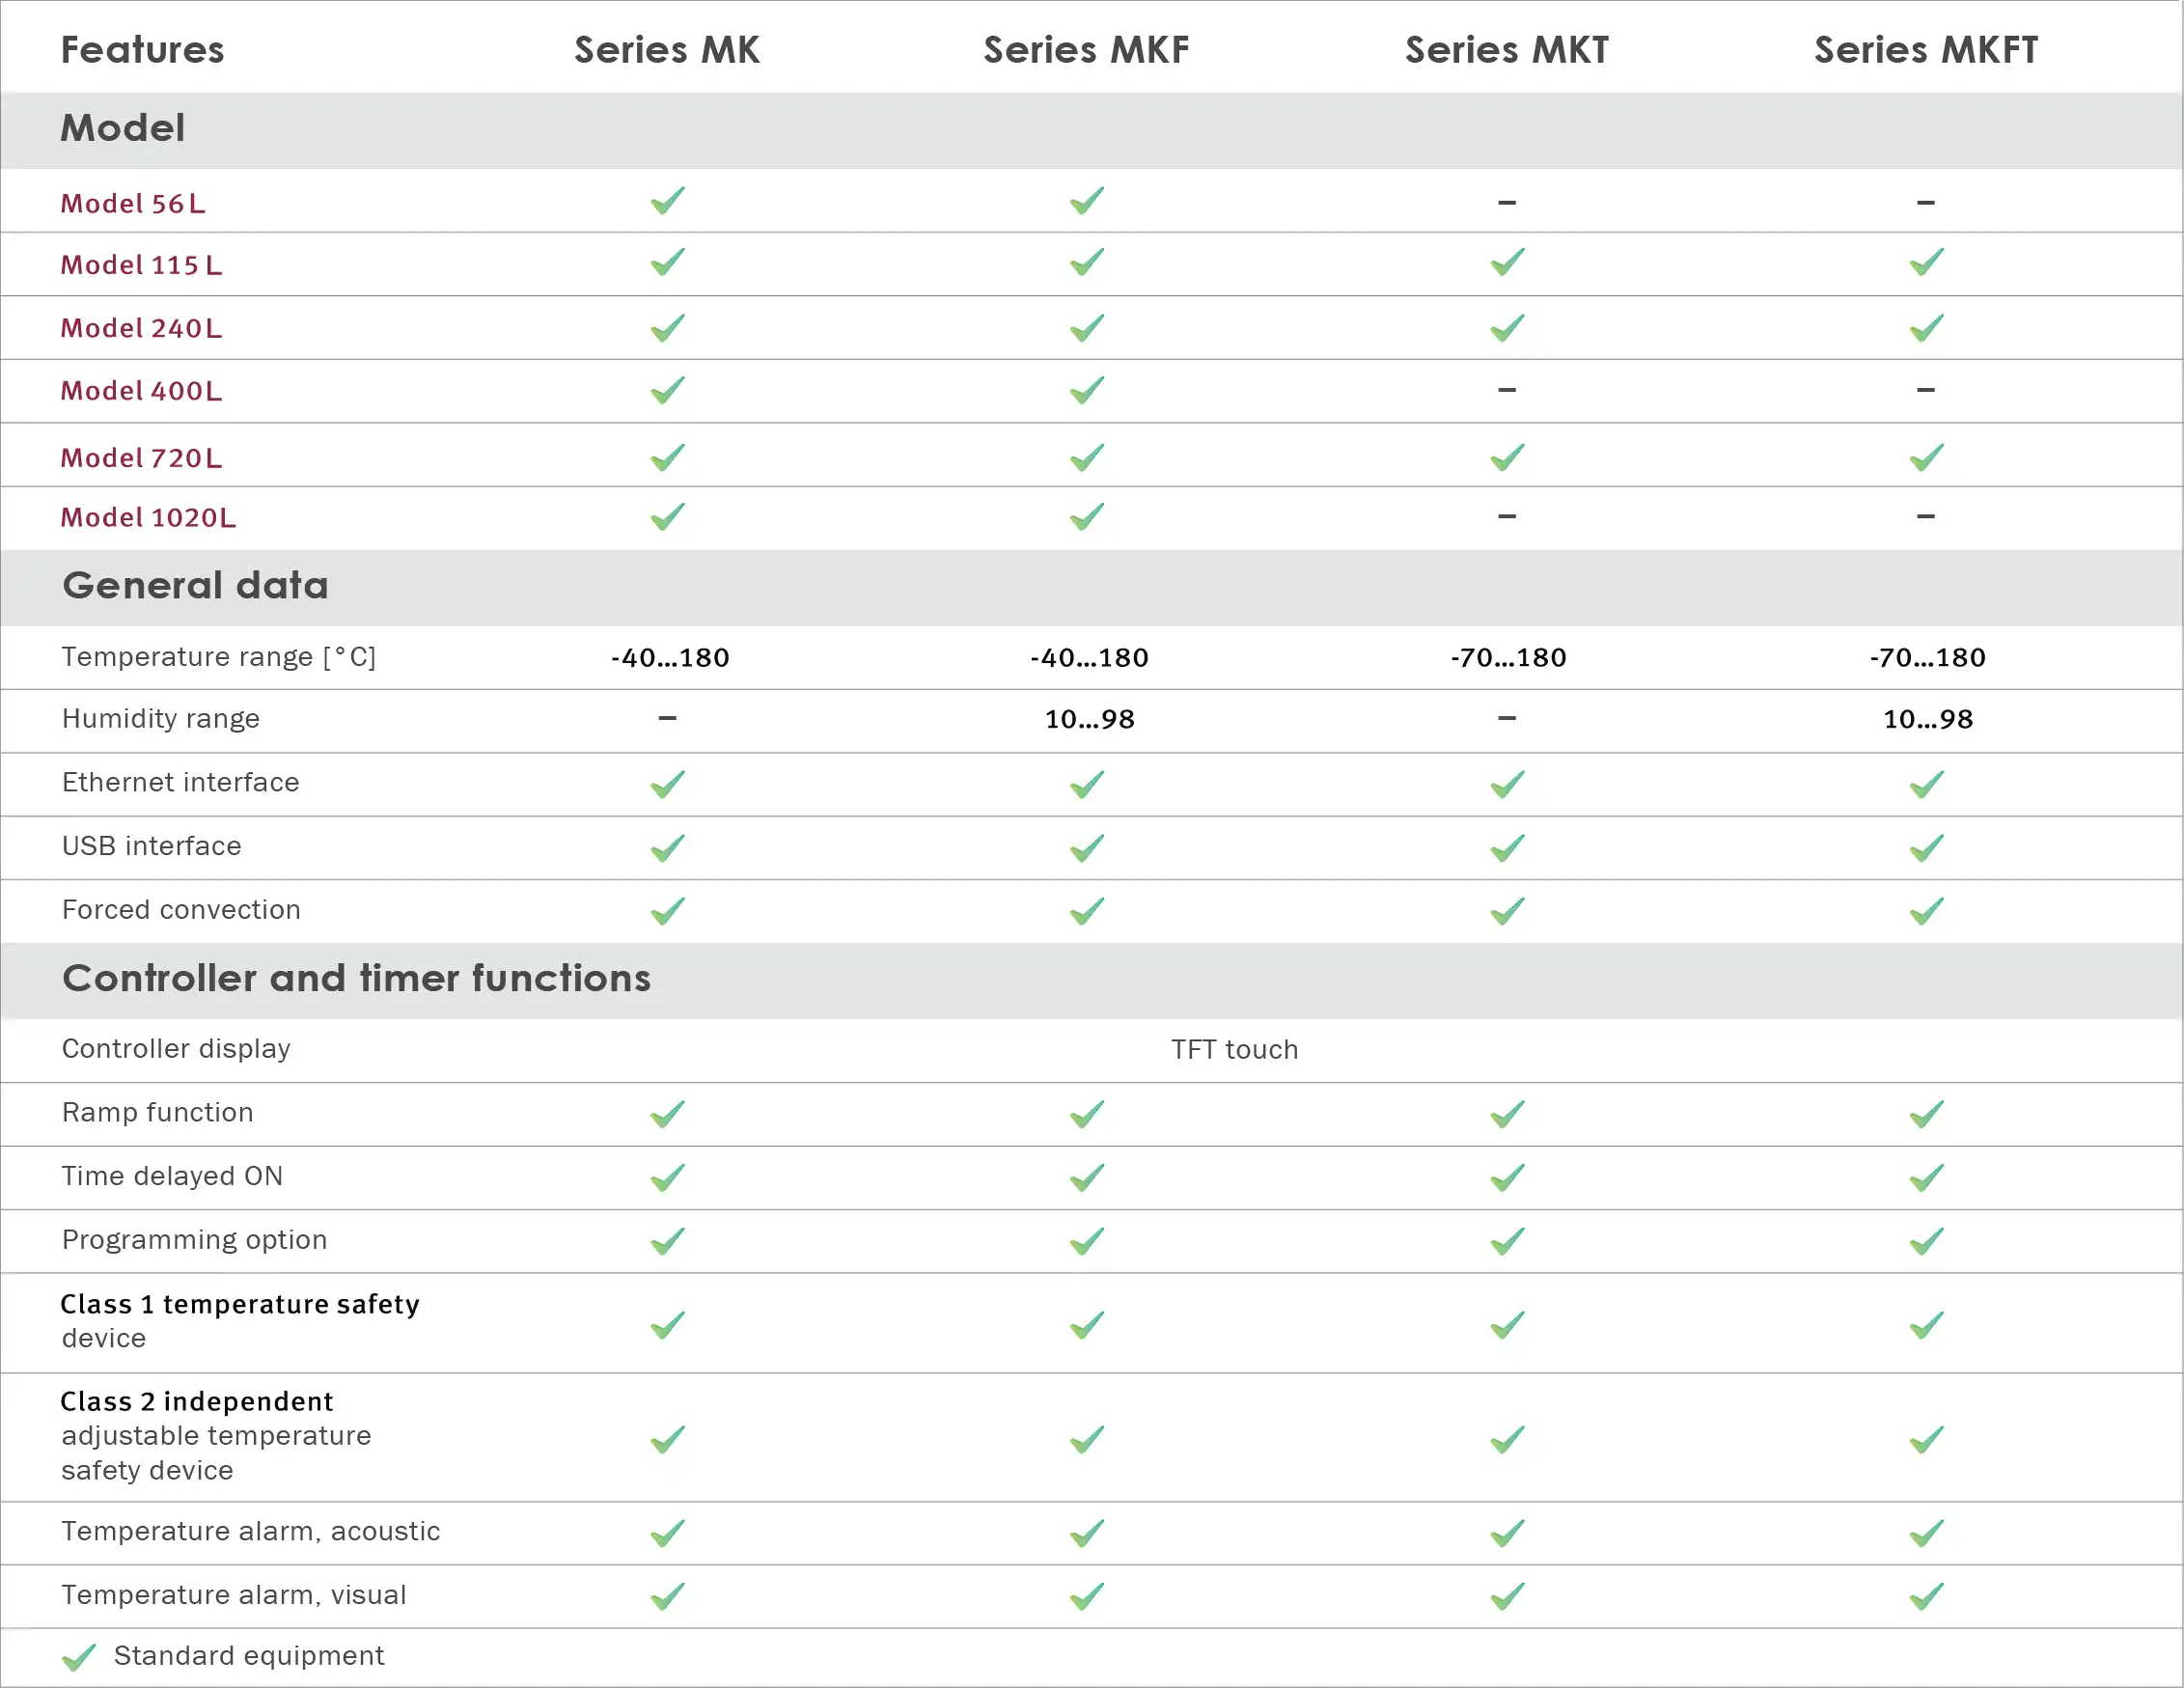2184x1688 pixels.
Task: Click the Model 1020L dash under Series MKT
Action: [x=1507, y=517]
